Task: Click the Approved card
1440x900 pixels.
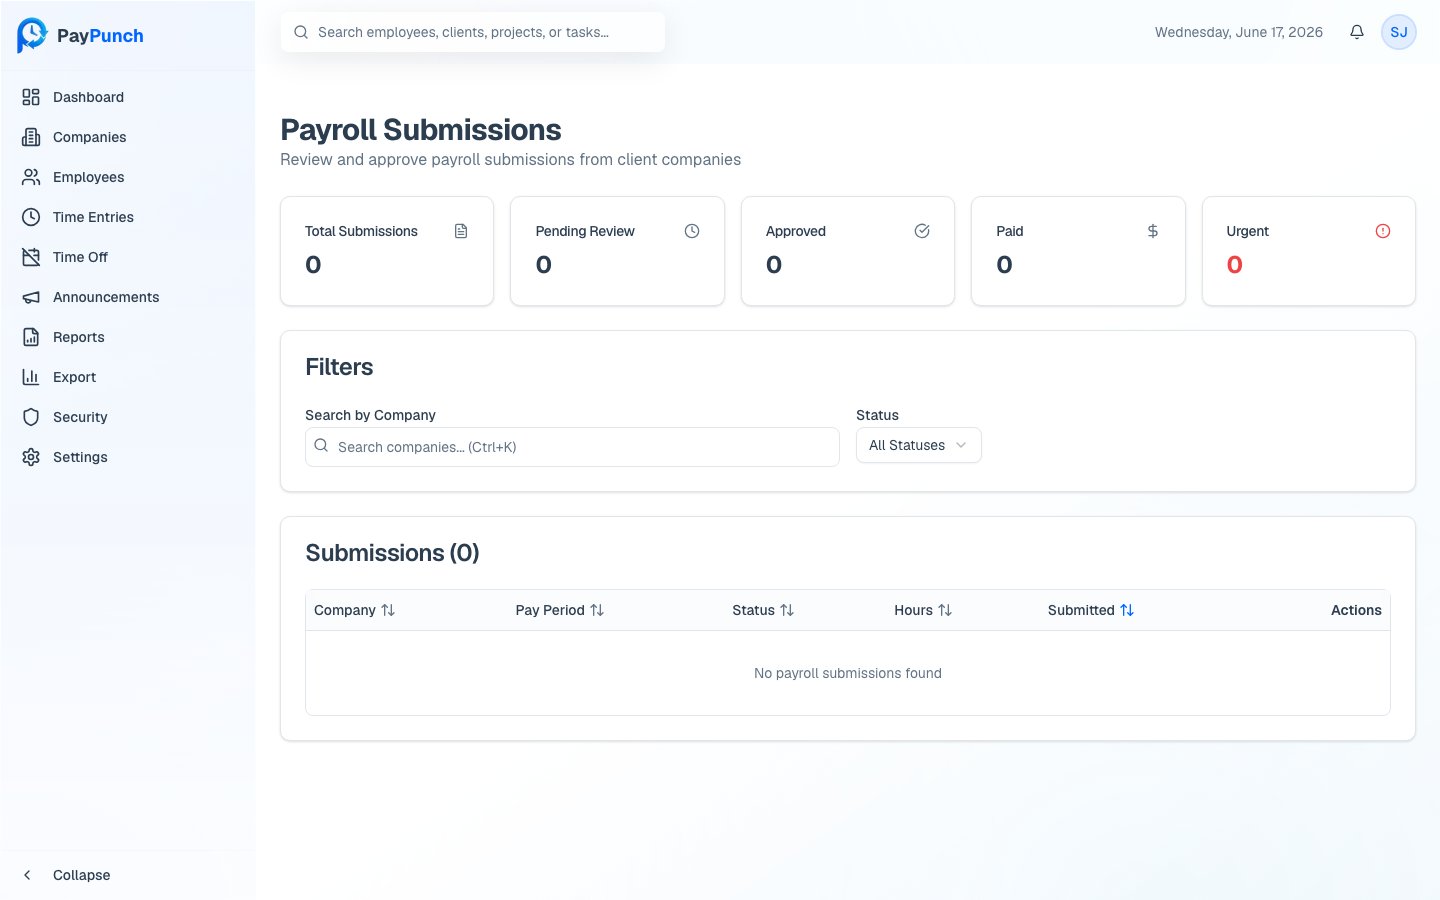Action: tap(848, 251)
